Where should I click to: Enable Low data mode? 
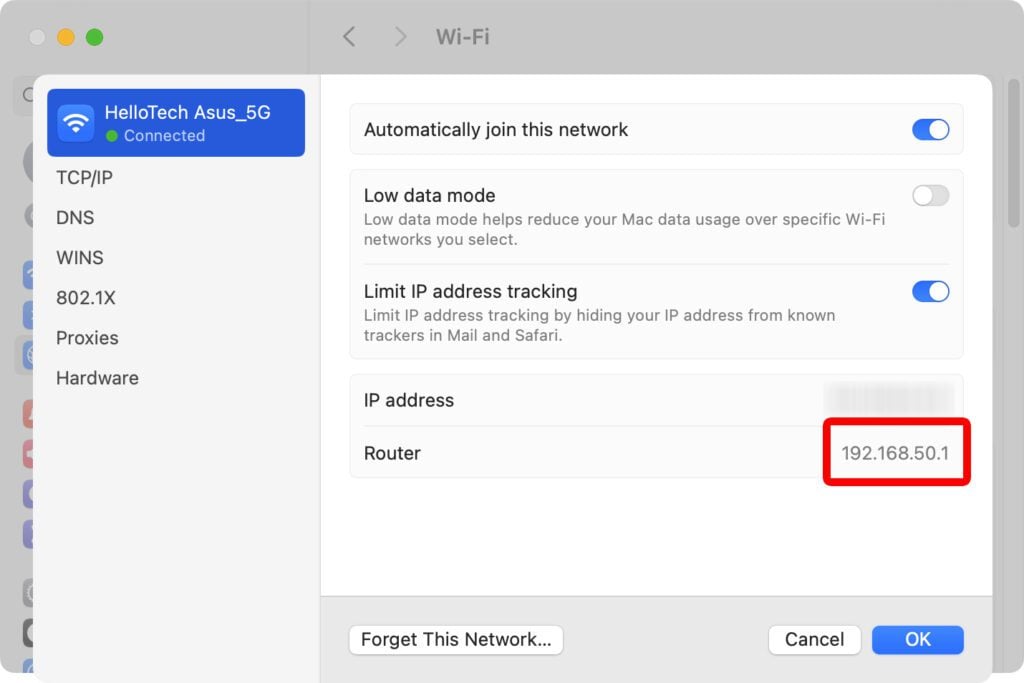[x=930, y=195]
